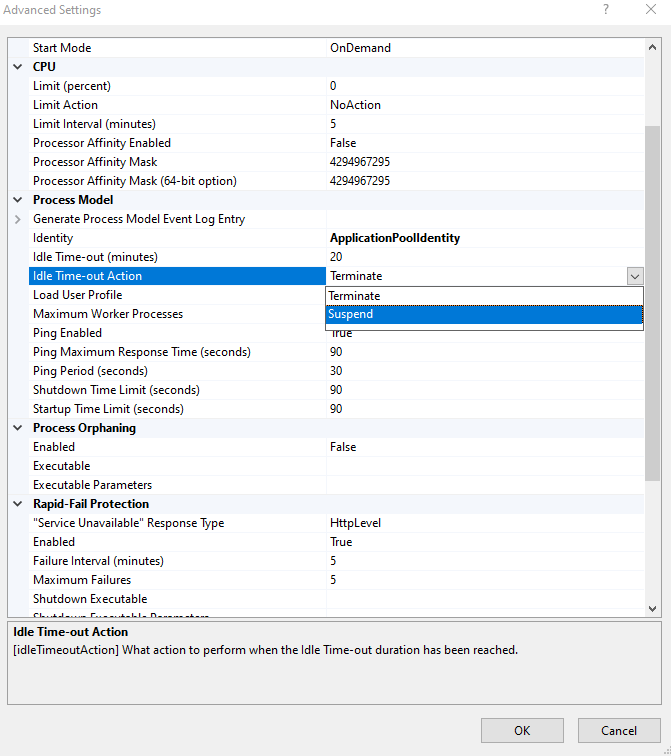Select Processor Affinity Enabled property
671x756 pixels.
click(x=102, y=143)
